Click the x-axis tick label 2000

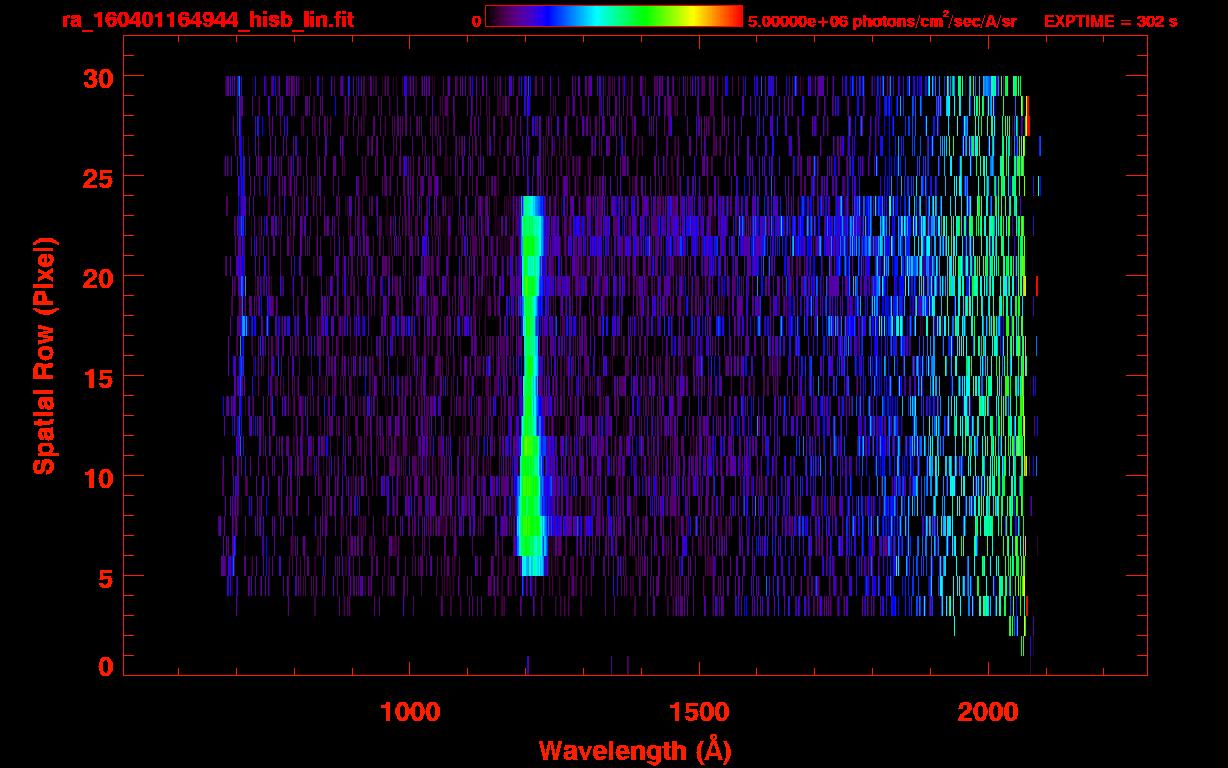tap(987, 712)
